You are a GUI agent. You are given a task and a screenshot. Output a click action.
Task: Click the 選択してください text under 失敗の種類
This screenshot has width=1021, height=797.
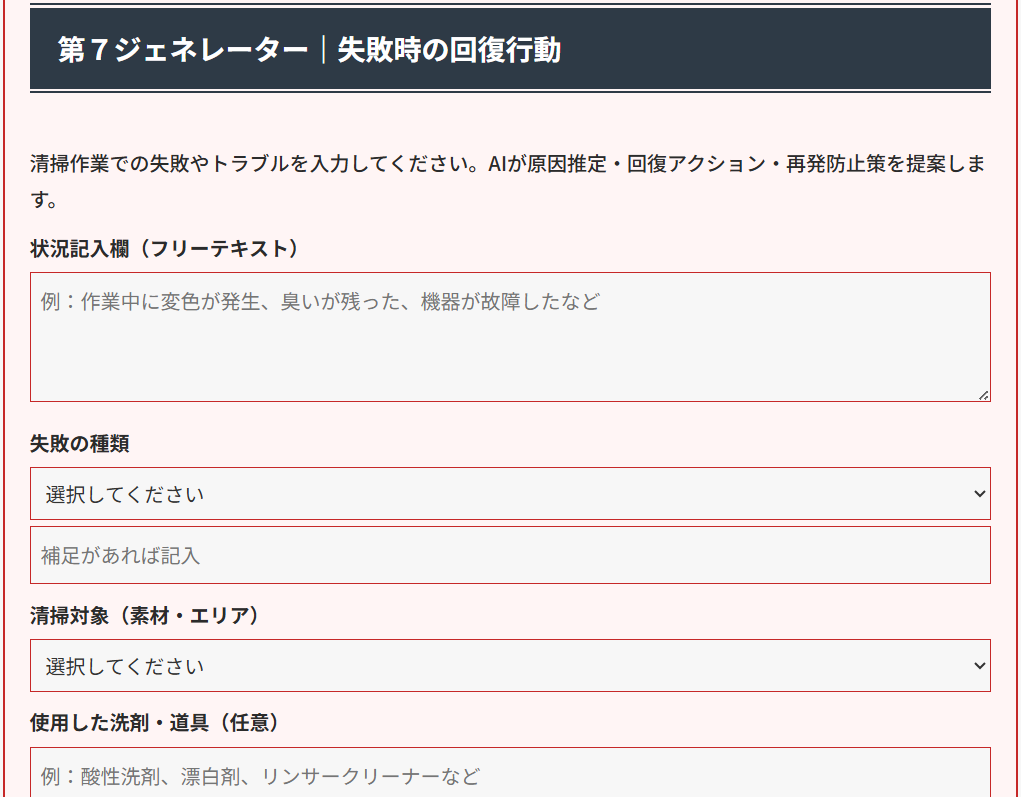(x=125, y=494)
